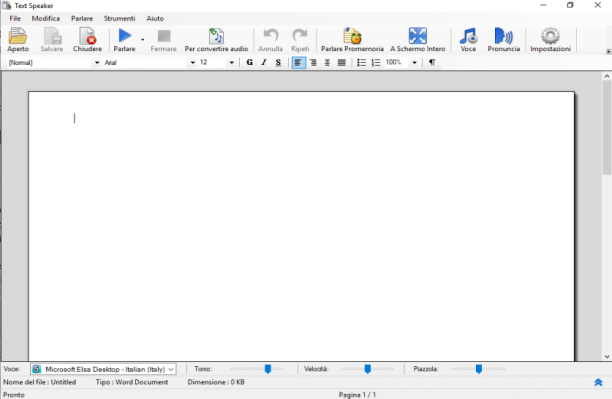The height and width of the screenshot is (399, 612).
Task: Expand the 100% zoom dropdown
Action: (x=415, y=62)
